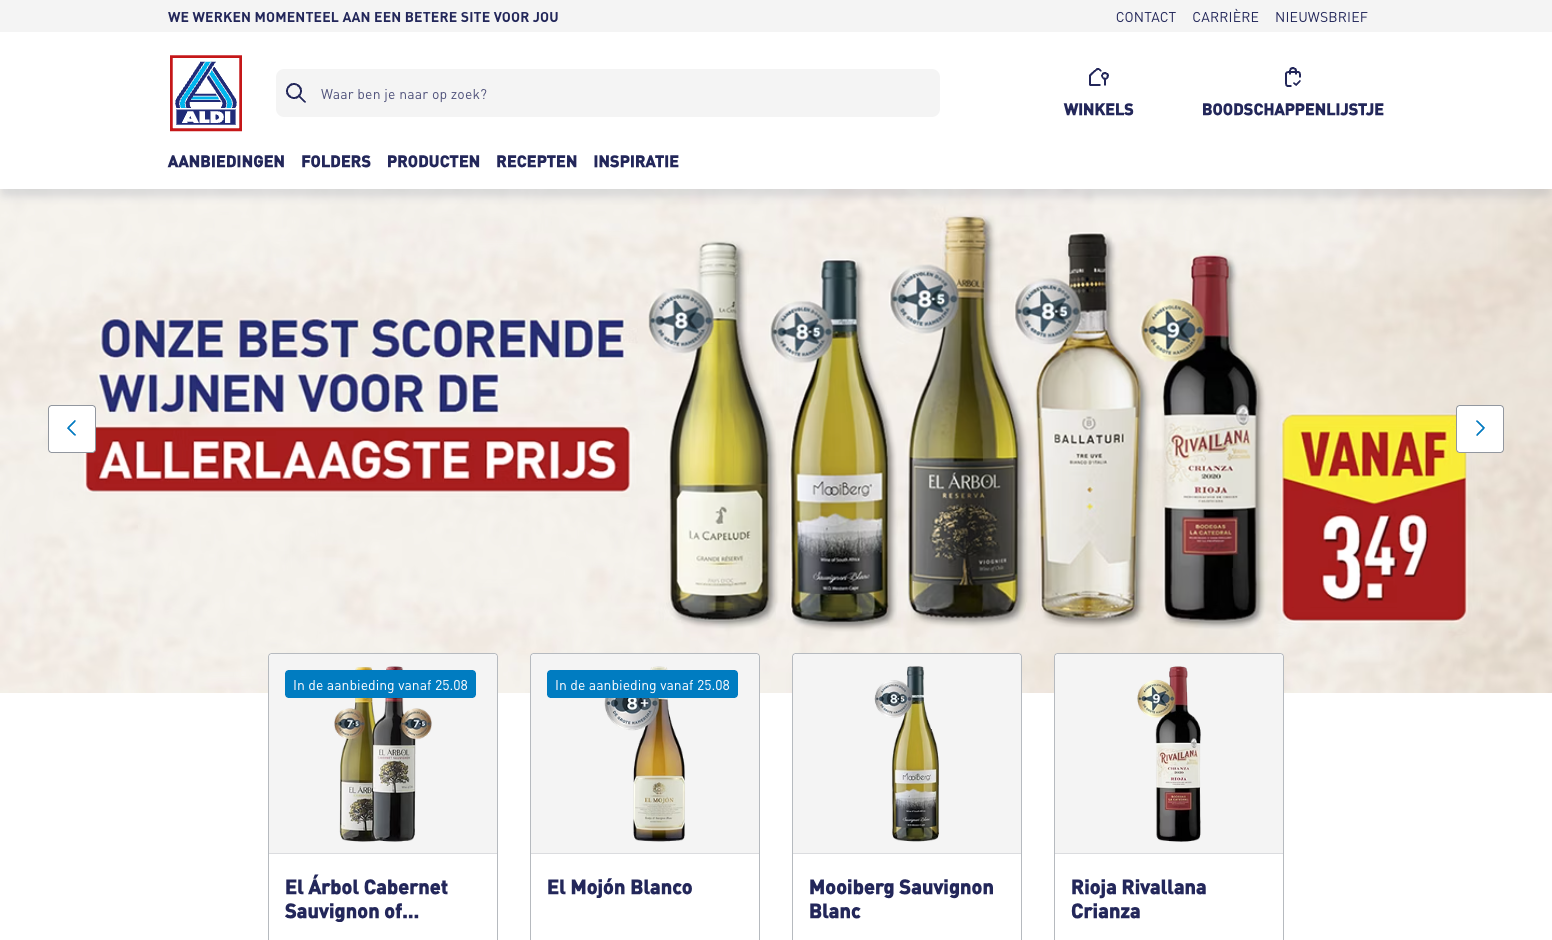The width and height of the screenshot is (1552, 940).
Task: Open the Inspiratie menu
Action: pyautogui.click(x=636, y=161)
